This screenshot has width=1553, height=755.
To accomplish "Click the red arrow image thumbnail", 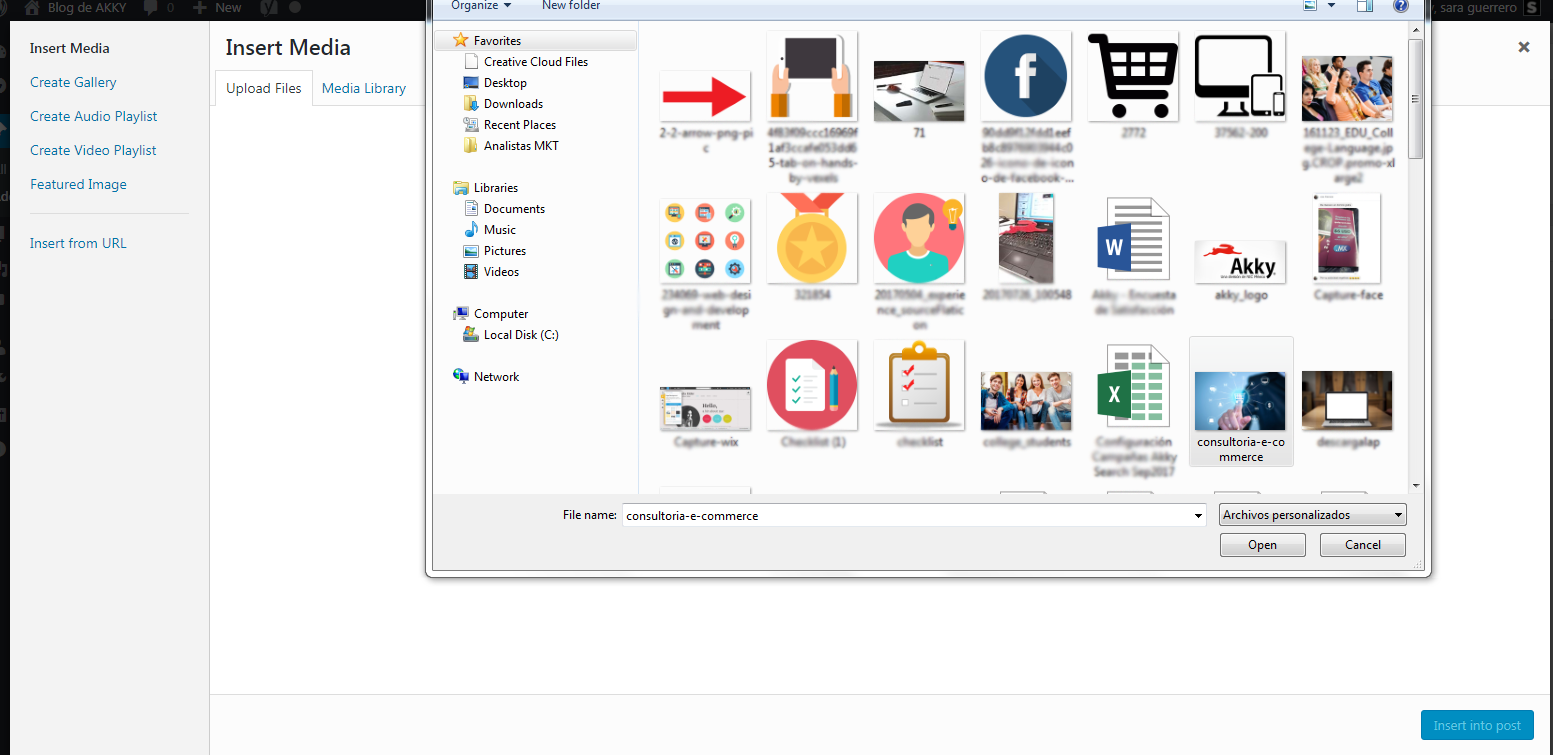I will (704, 97).
